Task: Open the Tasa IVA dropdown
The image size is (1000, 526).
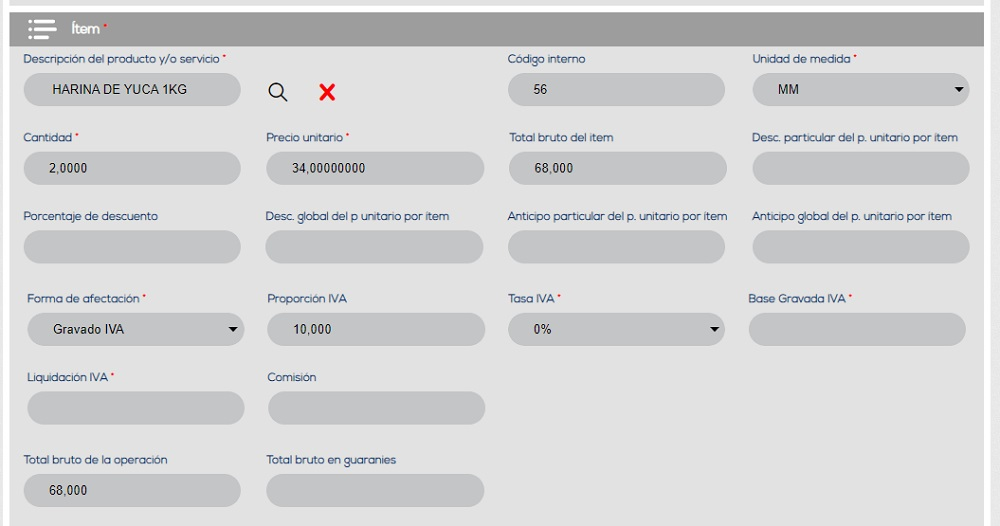Action: 616,329
